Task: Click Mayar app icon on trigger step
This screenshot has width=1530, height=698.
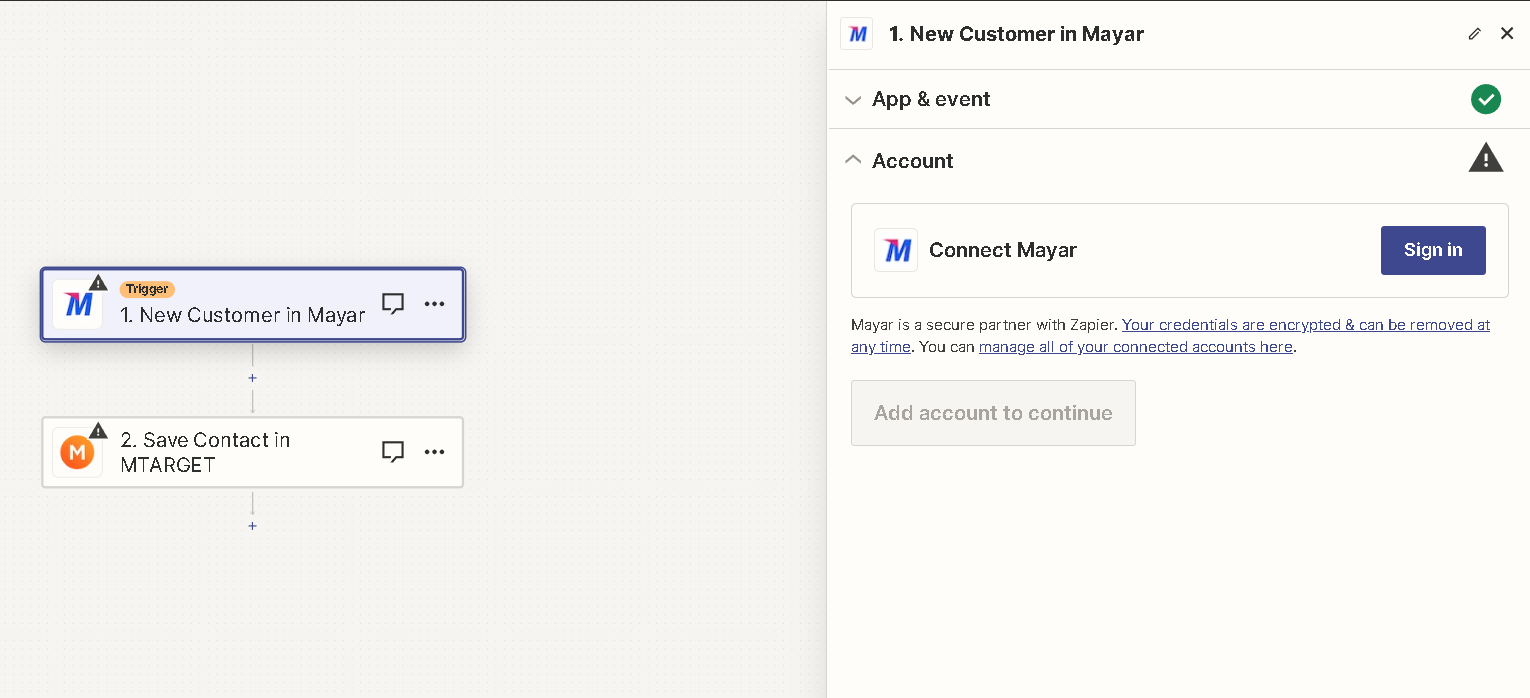Action: click(x=78, y=304)
